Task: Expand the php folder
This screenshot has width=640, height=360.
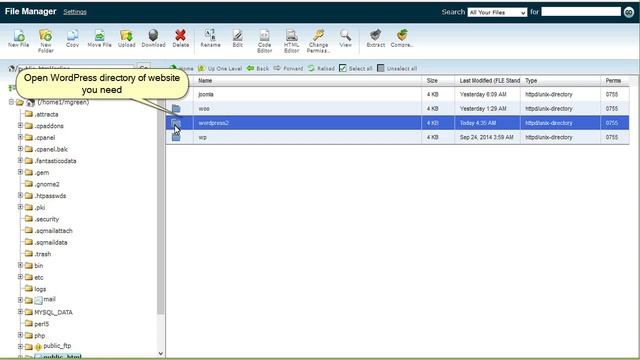Action: (20, 335)
